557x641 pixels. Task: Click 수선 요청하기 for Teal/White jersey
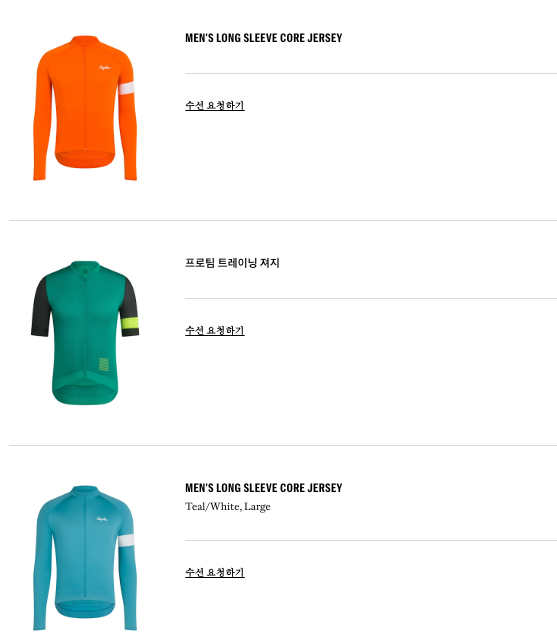point(215,572)
